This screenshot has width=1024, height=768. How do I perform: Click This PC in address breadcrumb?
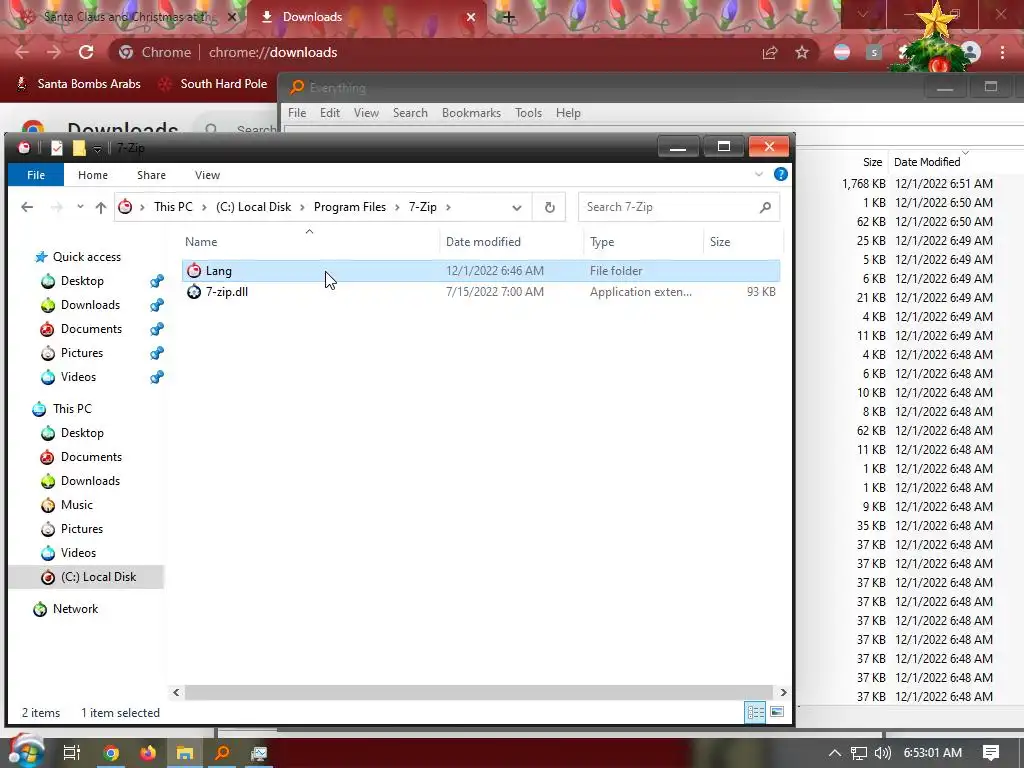[173, 207]
